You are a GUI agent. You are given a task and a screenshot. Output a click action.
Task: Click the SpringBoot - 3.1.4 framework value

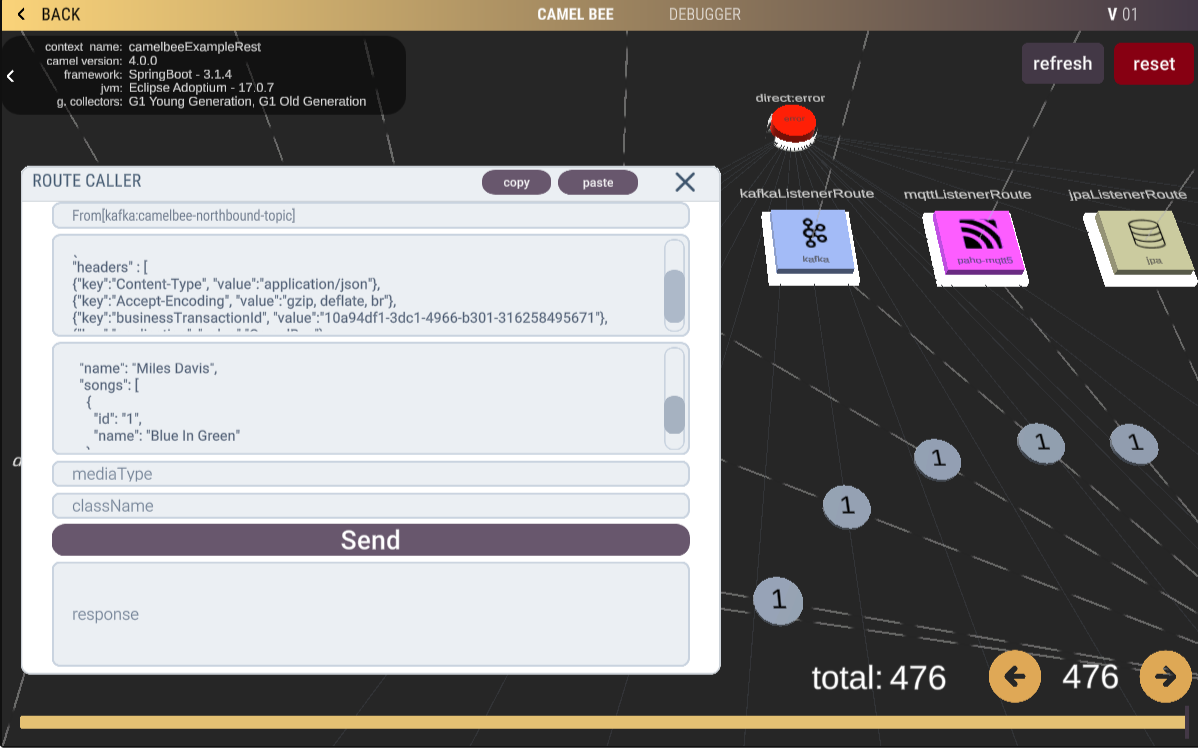pos(180,74)
